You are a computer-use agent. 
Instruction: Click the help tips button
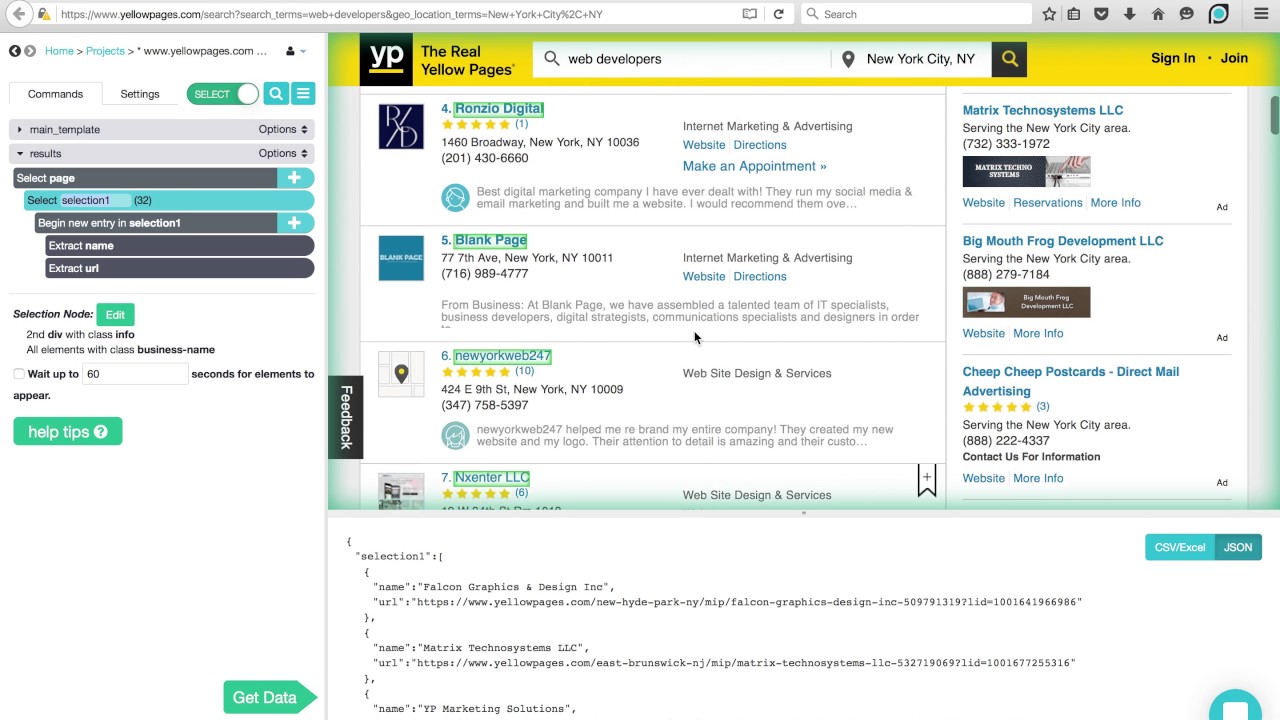tap(68, 432)
